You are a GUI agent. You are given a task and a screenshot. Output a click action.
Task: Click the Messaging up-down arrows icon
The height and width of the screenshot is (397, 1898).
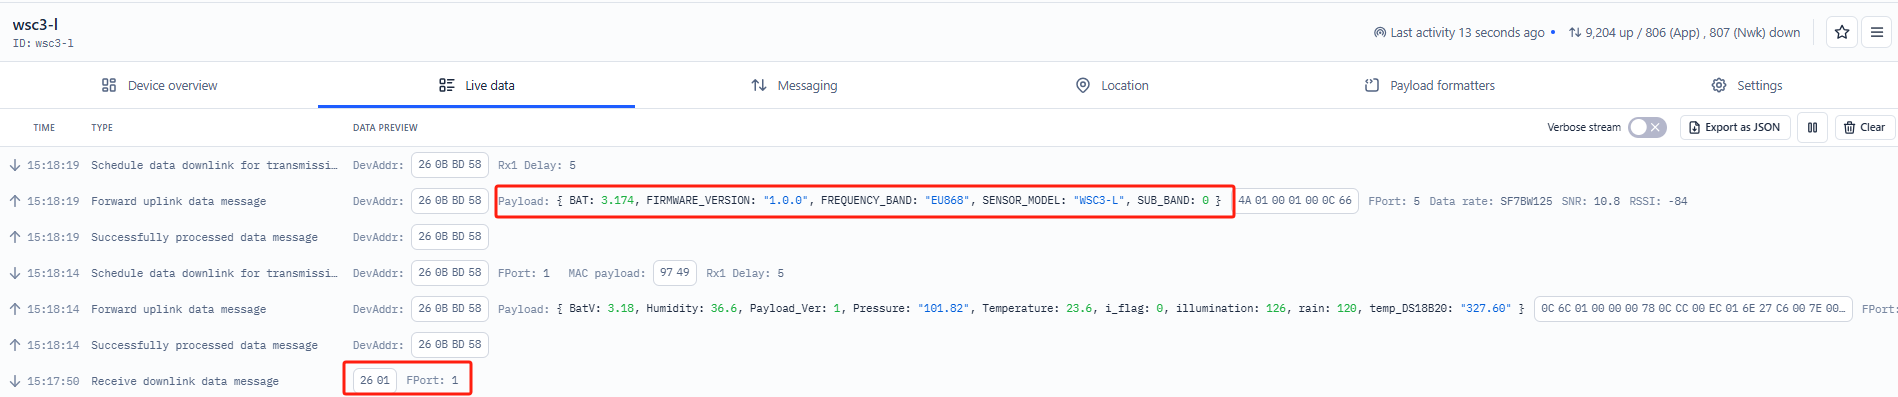759,85
